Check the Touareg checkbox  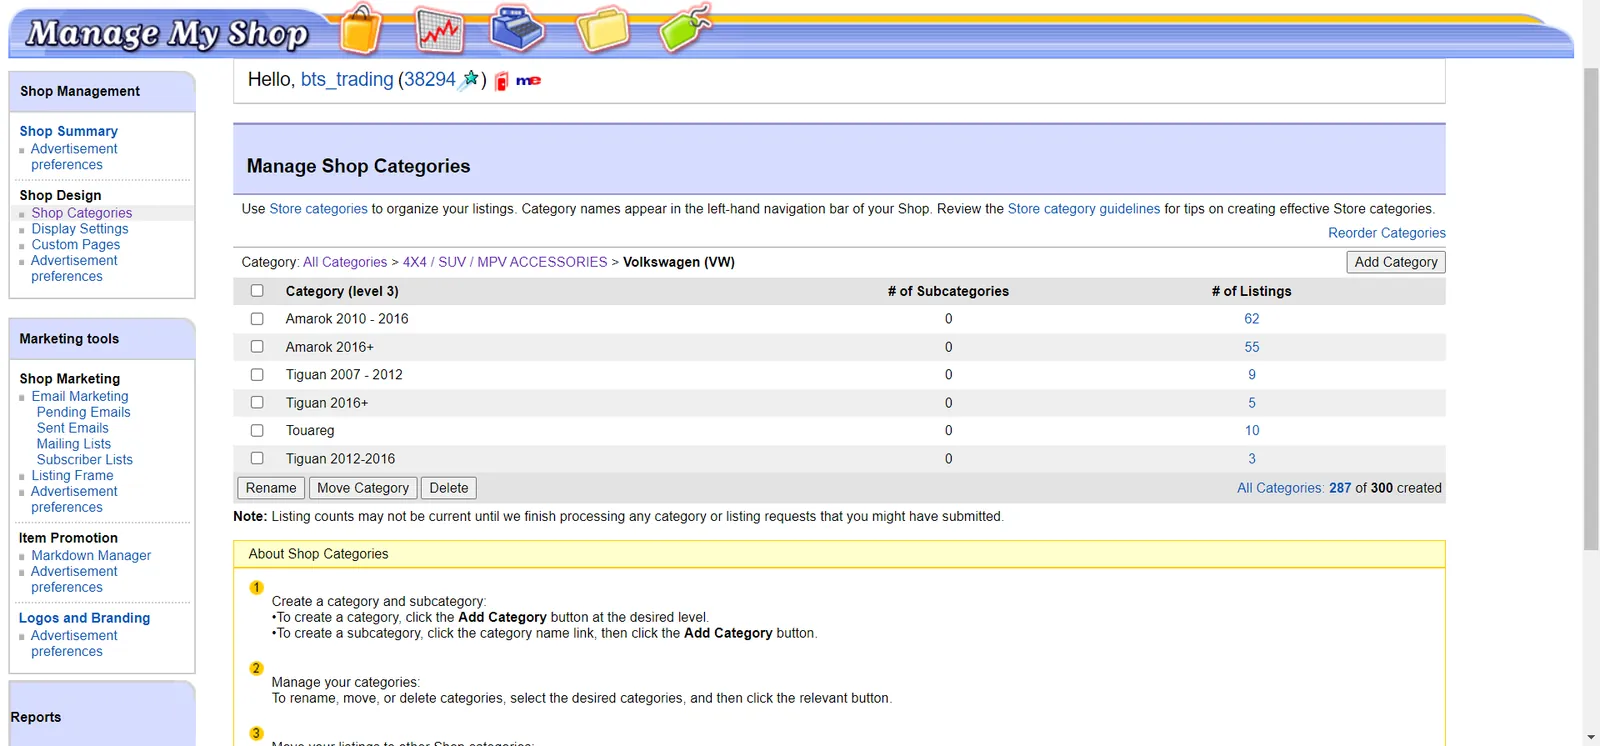coord(257,431)
